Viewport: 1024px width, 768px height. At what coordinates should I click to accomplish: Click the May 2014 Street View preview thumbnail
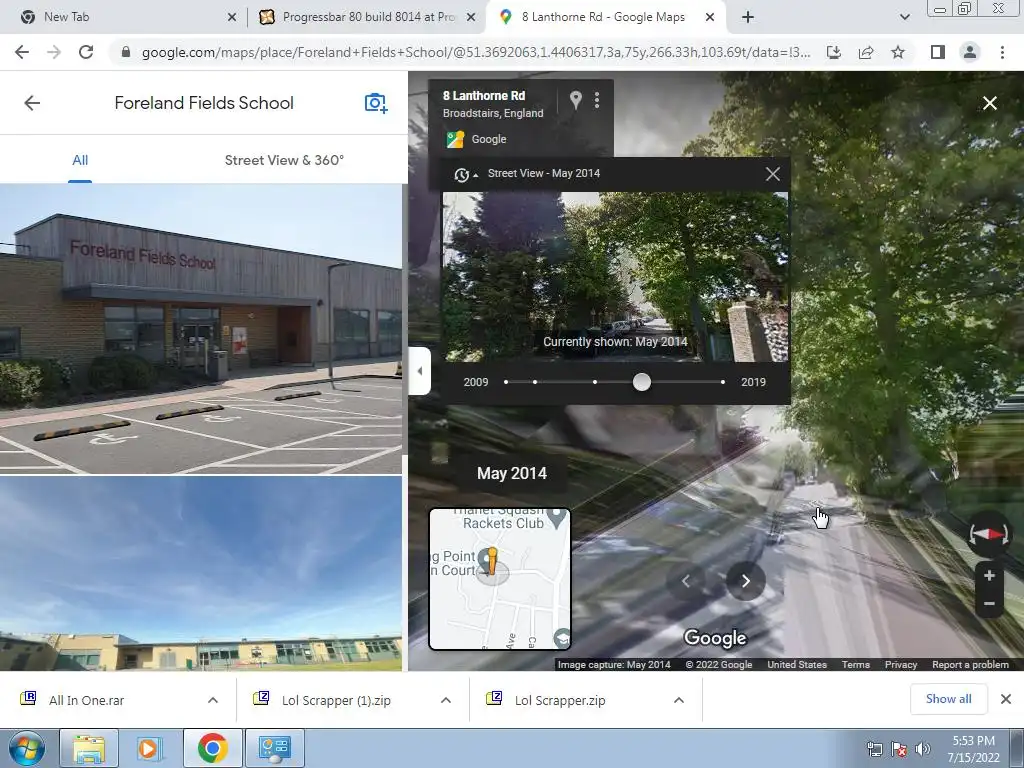click(x=615, y=277)
